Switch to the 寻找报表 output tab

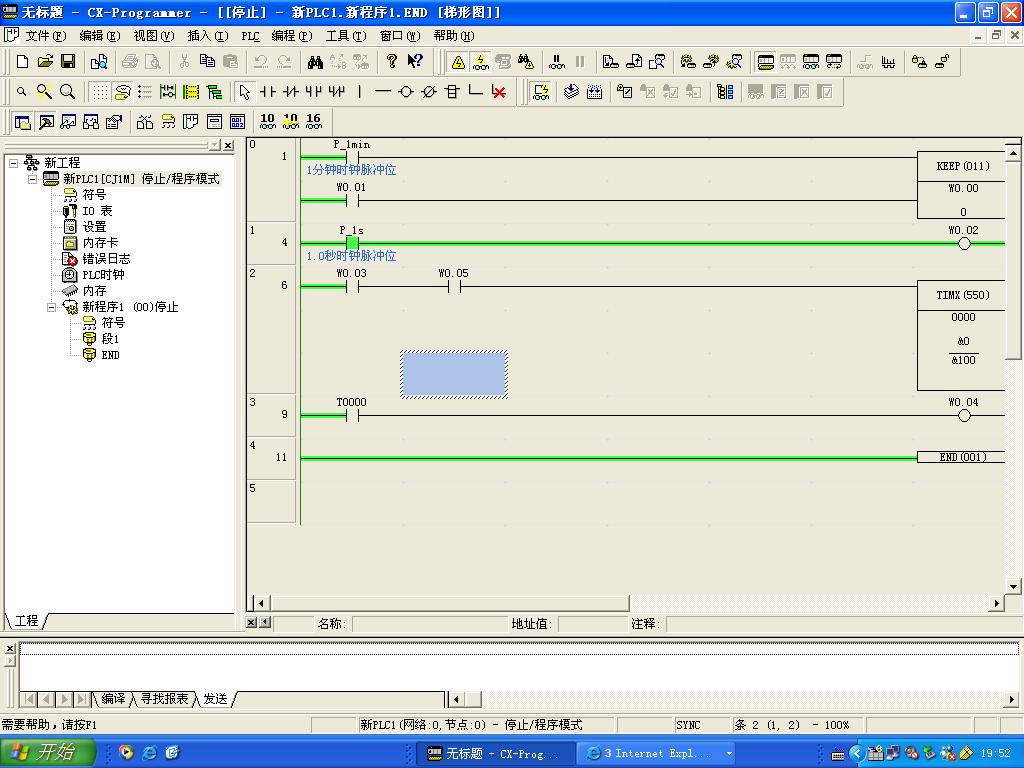[164, 699]
